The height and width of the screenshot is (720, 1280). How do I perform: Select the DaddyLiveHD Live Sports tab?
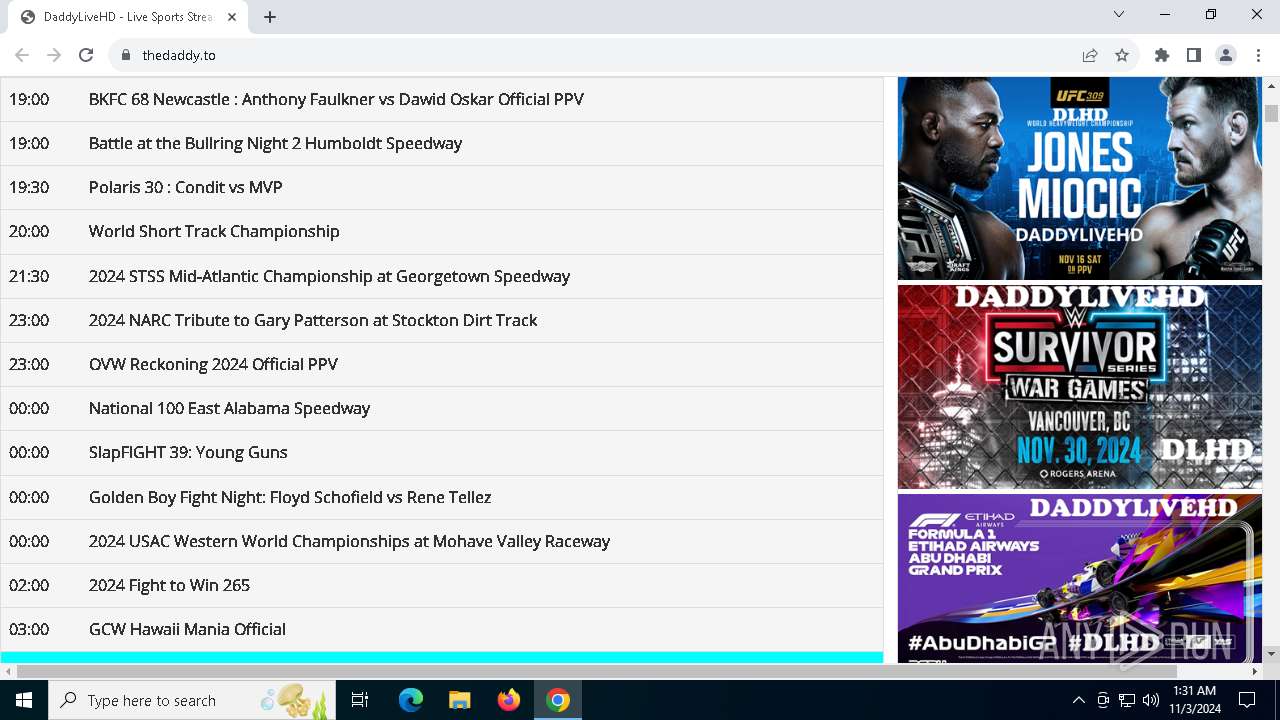128,17
